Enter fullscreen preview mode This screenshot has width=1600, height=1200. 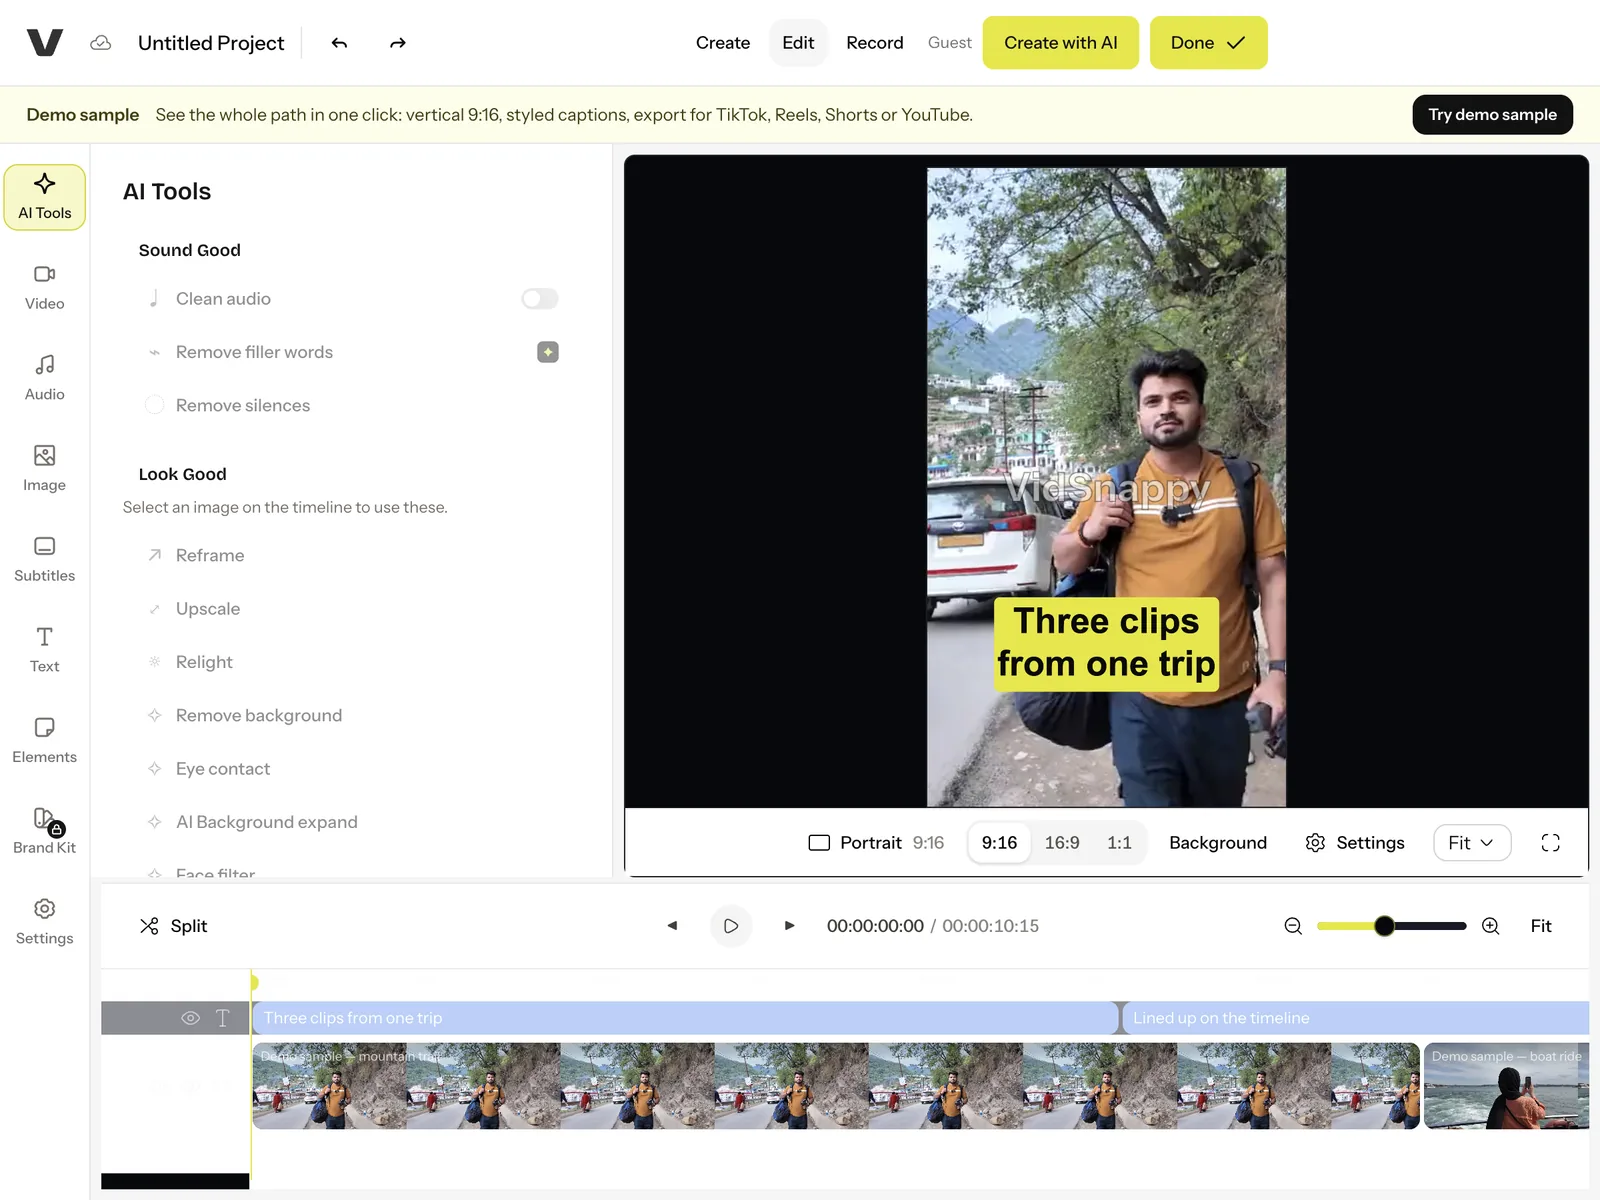coord(1551,843)
